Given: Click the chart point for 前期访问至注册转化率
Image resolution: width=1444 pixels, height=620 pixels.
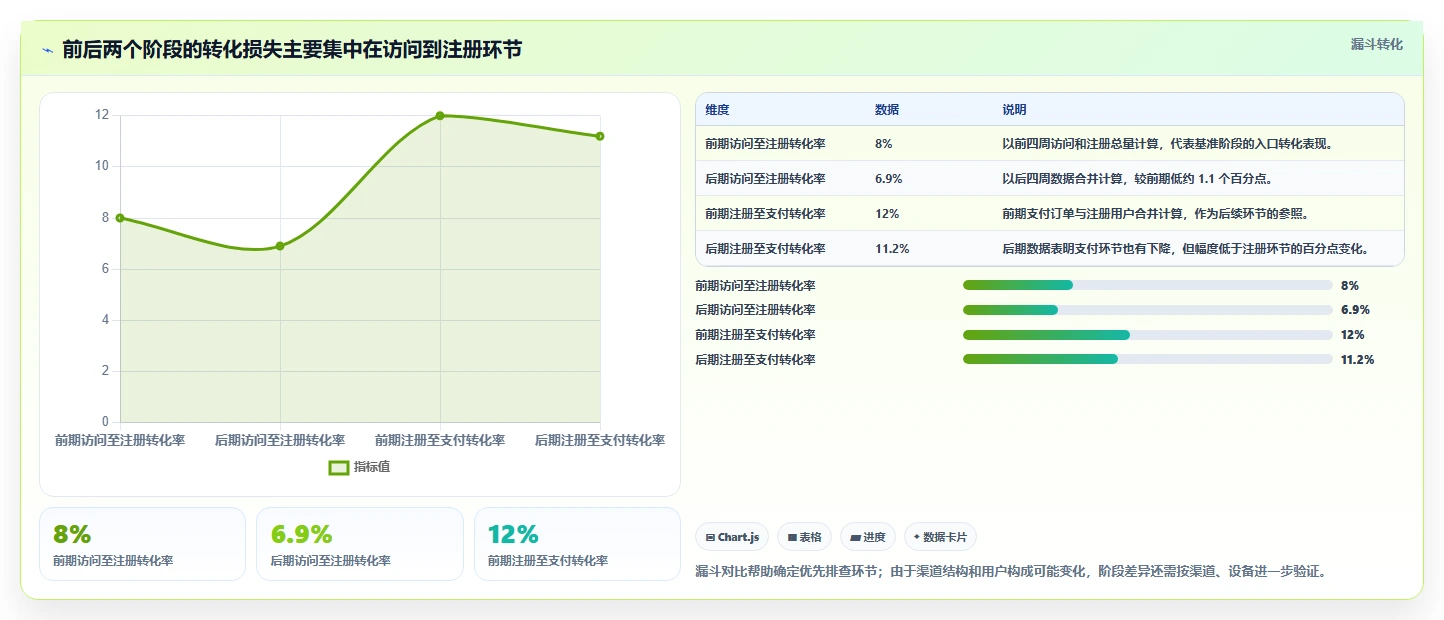Looking at the screenshot, I should [x=120, y=217].
